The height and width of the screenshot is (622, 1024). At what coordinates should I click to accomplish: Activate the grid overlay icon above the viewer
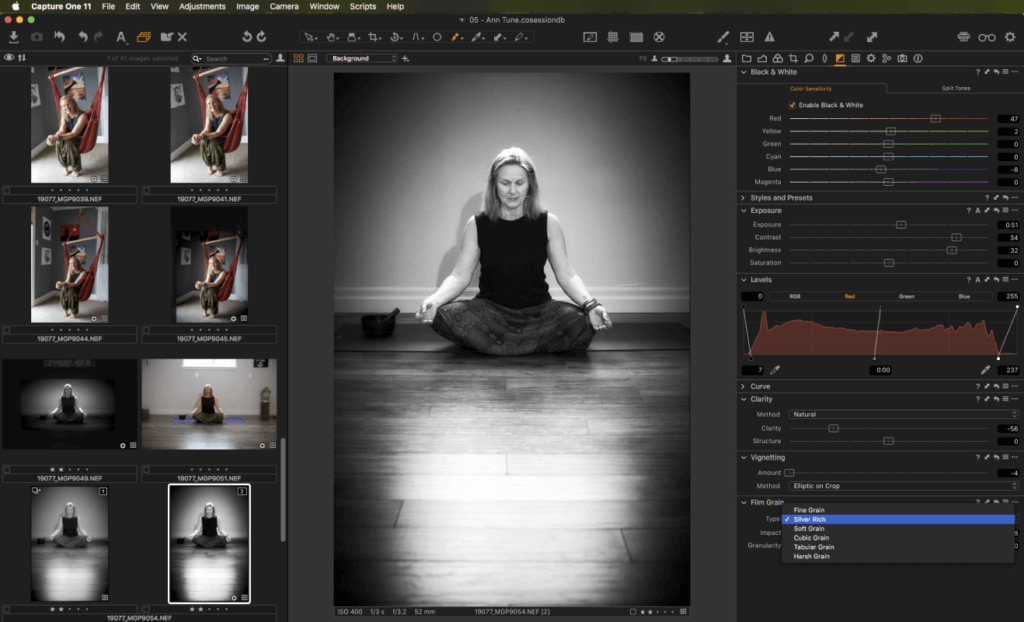point(613,37)
